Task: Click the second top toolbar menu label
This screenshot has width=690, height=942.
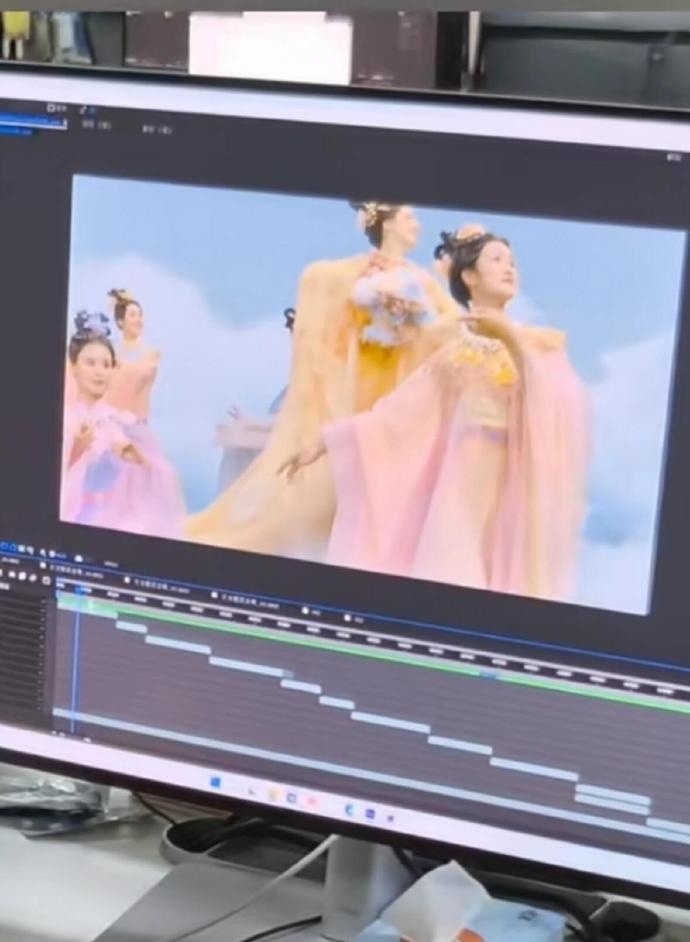Action: tap(157, 129)
